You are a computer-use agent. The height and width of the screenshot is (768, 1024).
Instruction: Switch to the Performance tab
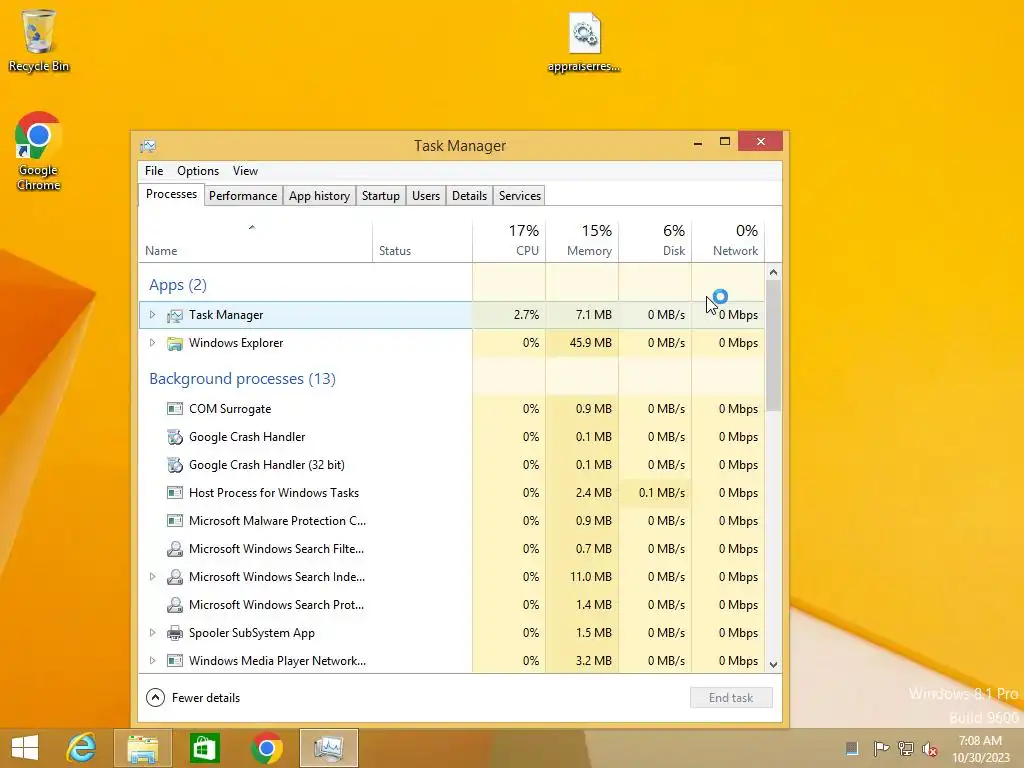pos(243,196)
